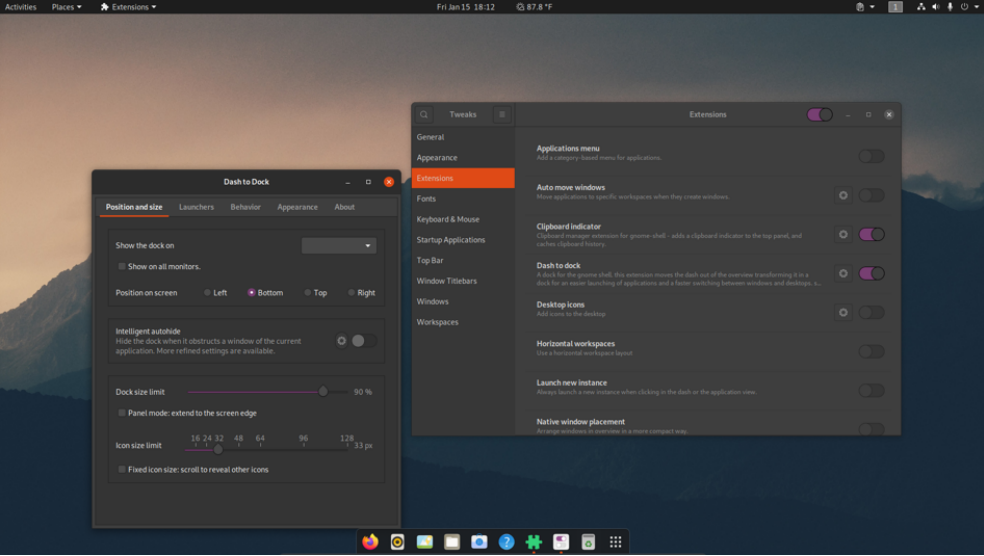The width and height of the screenshot is (984, 556).
Task: Open the Tweaks hamburger menu
Action: [x=502, y=114]
